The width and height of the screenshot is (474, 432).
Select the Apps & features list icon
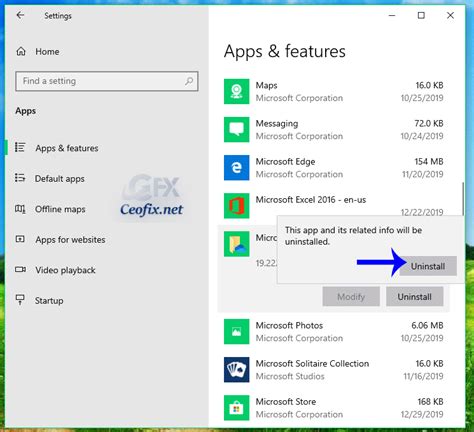coord(20,147)
